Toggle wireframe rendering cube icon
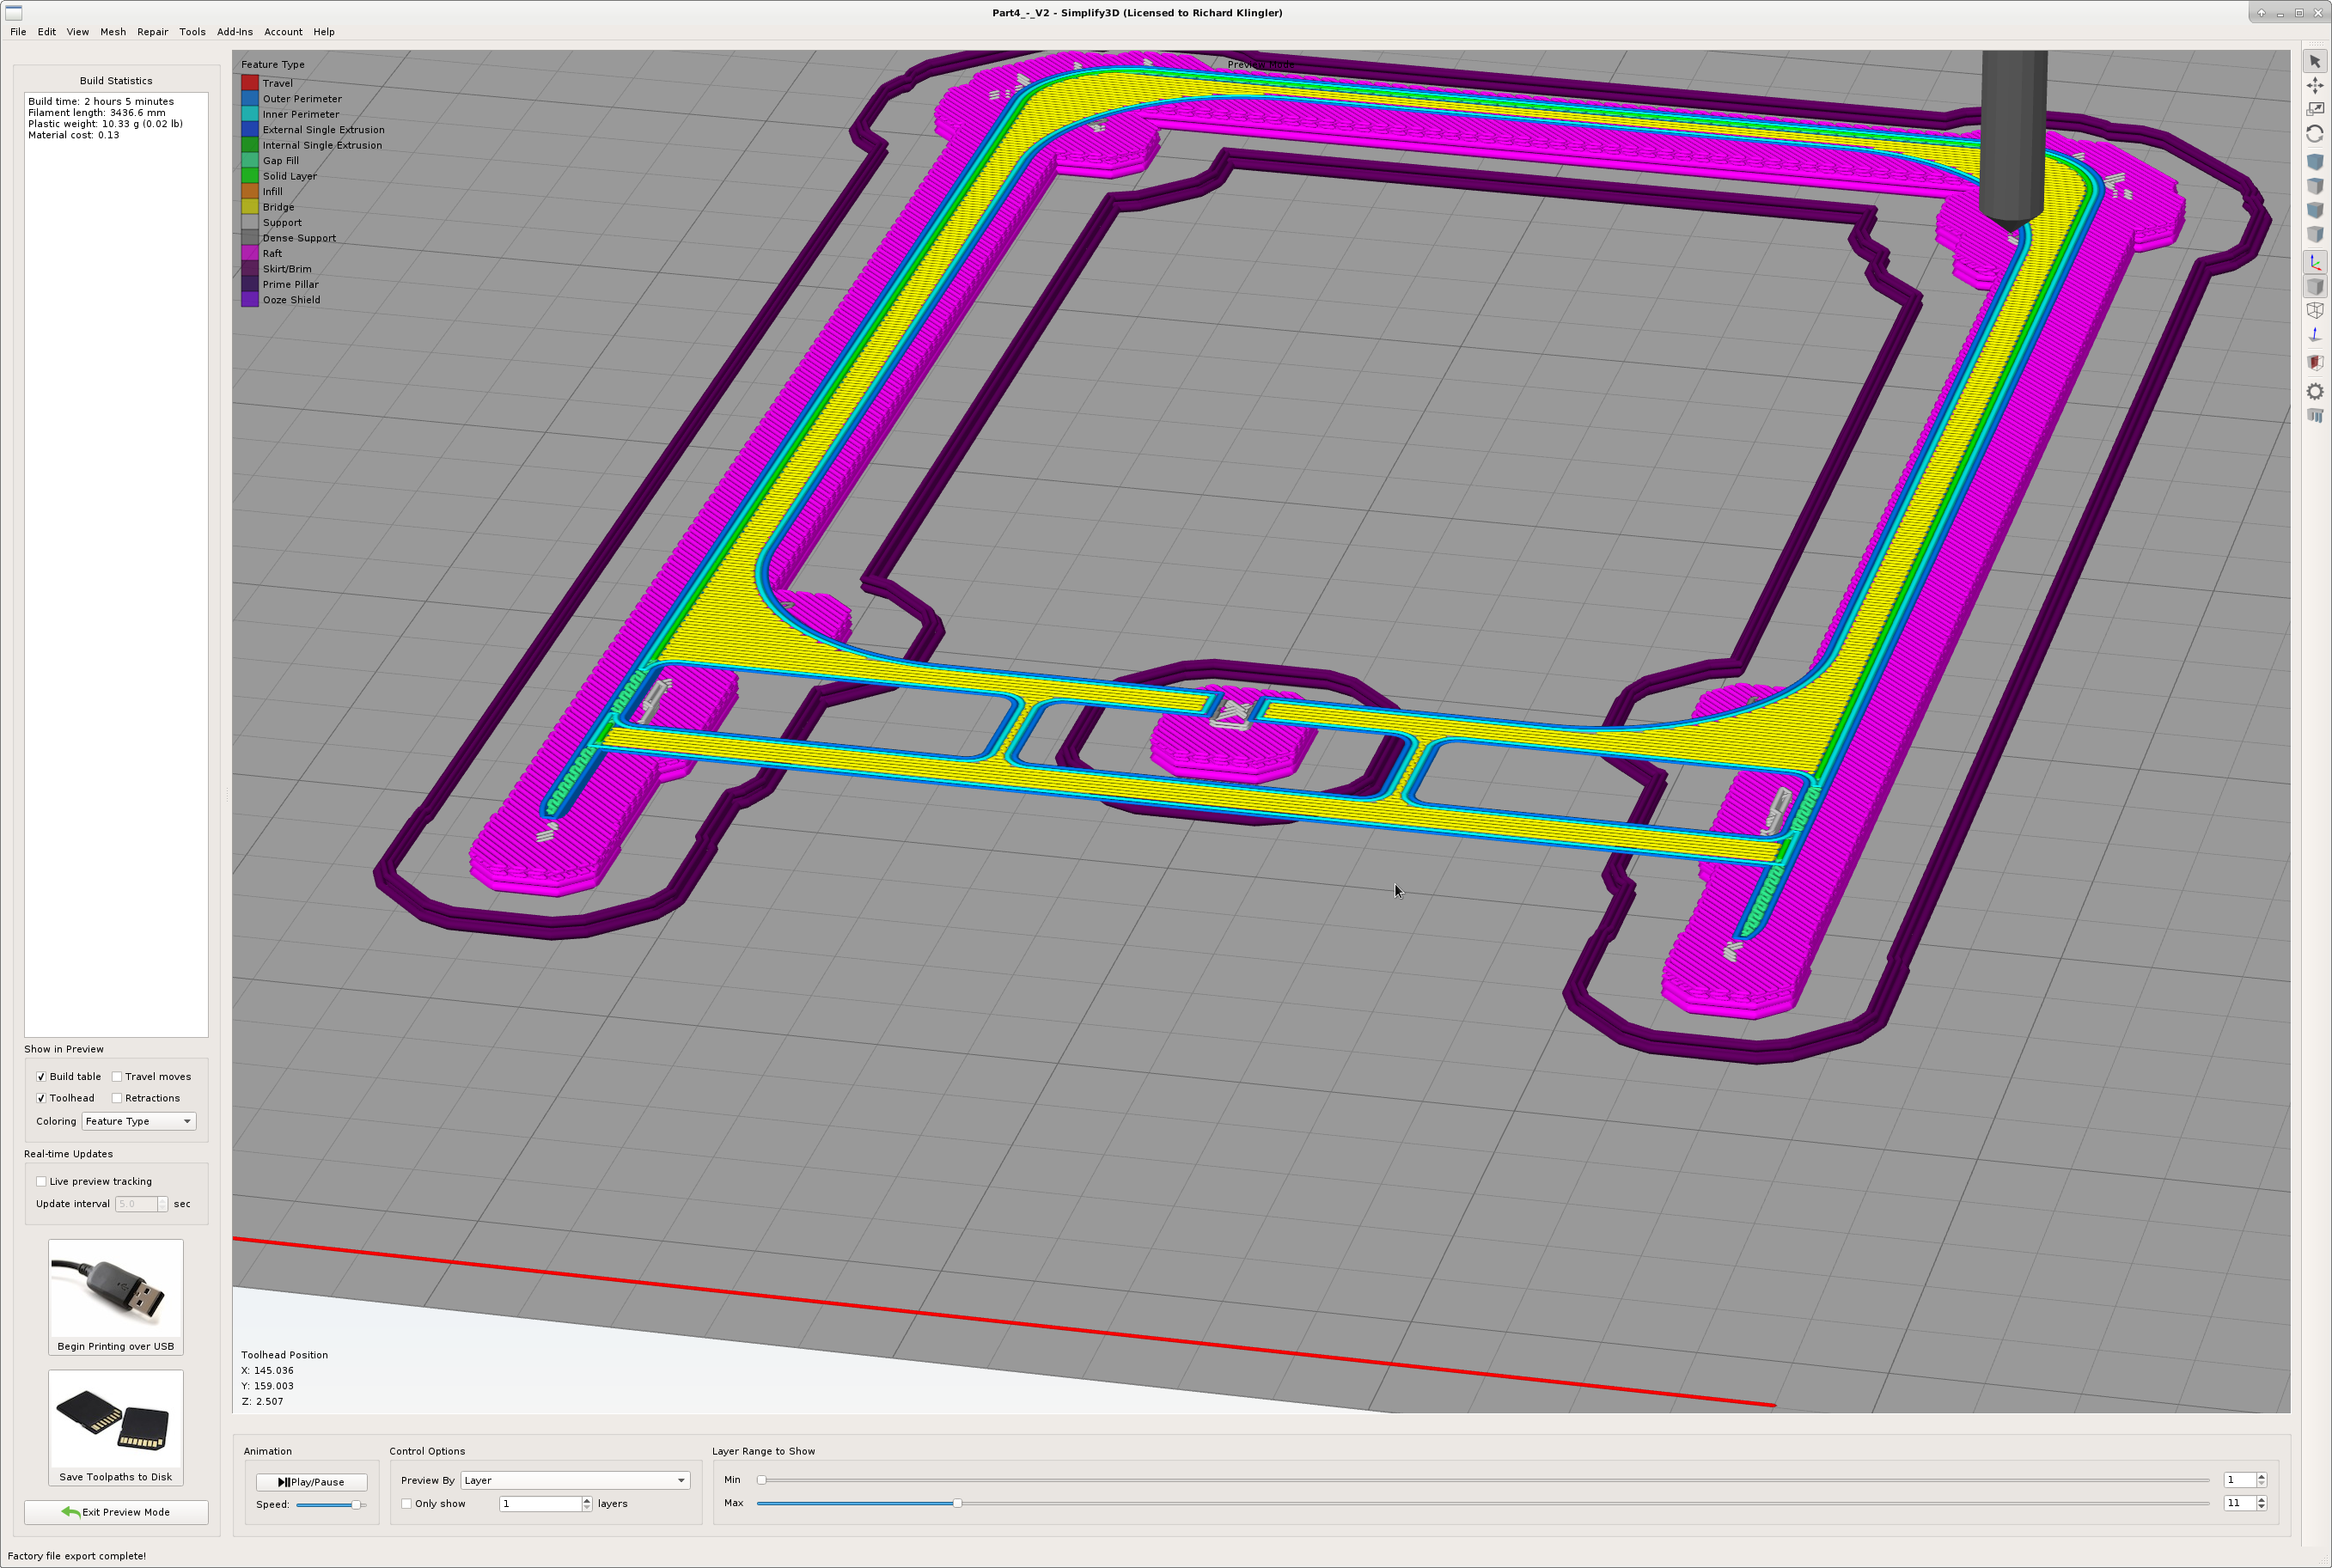The image size is (2332, 1568). [x=2314, y=311]
